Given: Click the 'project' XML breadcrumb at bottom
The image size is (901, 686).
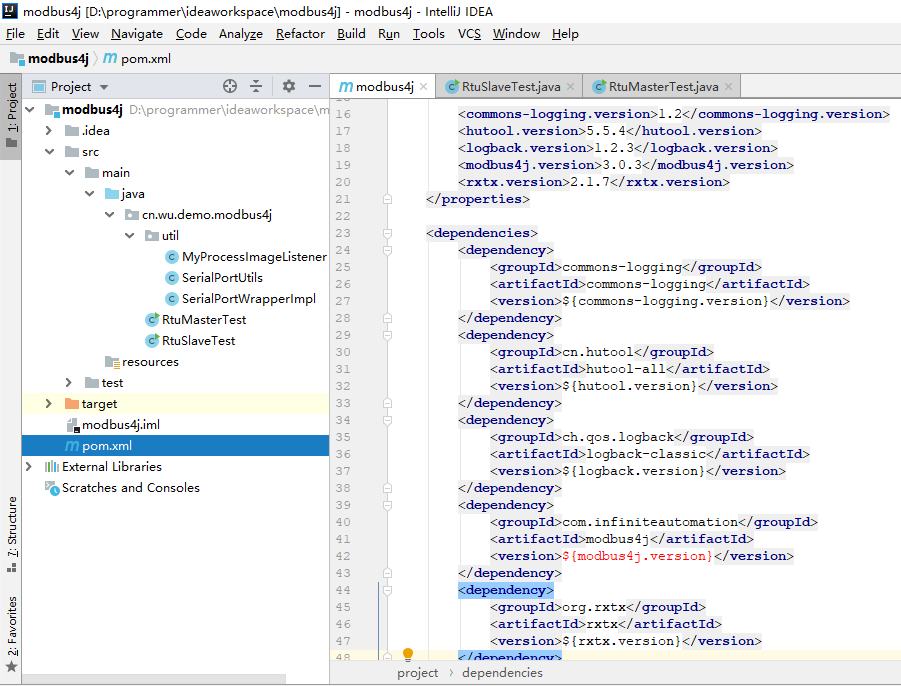Looking at the screenshot, I should (417, 673).
